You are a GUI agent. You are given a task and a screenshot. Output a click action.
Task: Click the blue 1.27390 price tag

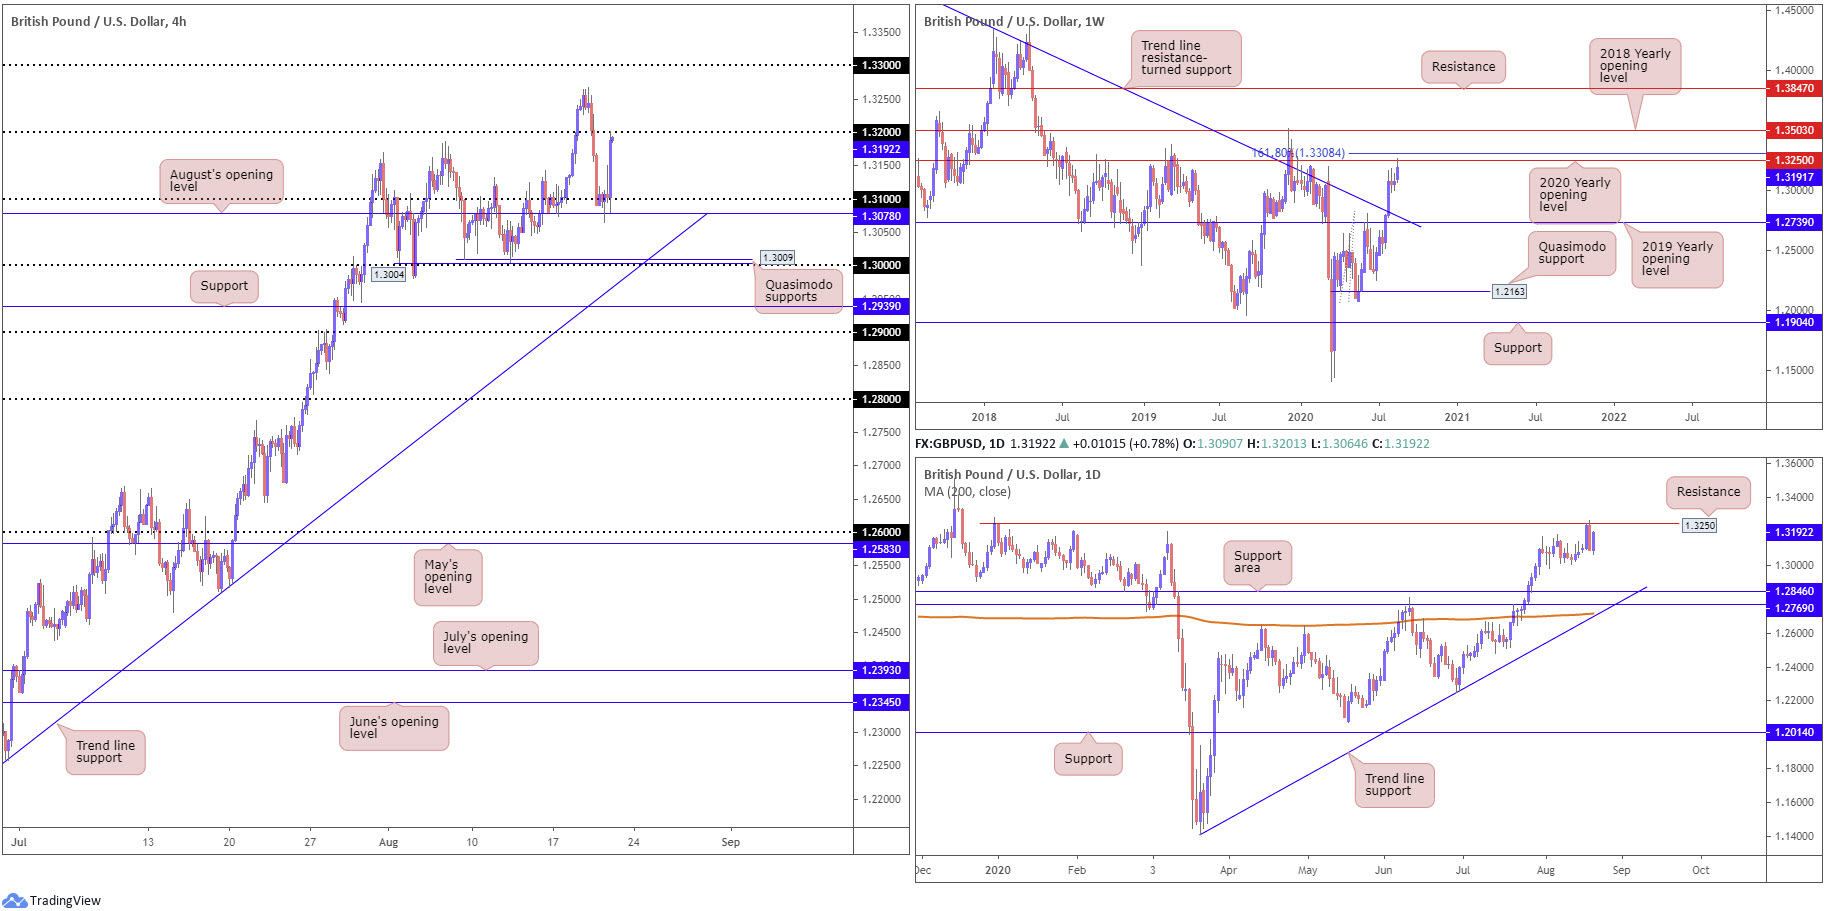(1793, 222)
